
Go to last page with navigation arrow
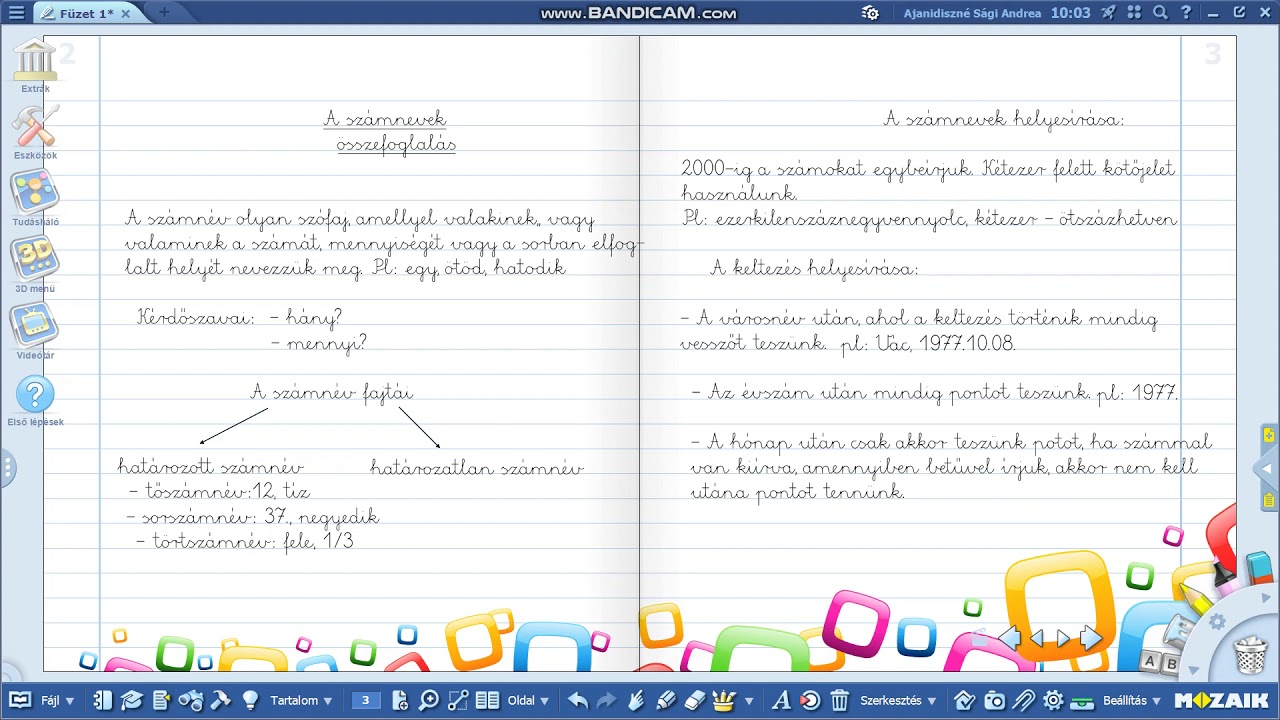[1091, 637]
